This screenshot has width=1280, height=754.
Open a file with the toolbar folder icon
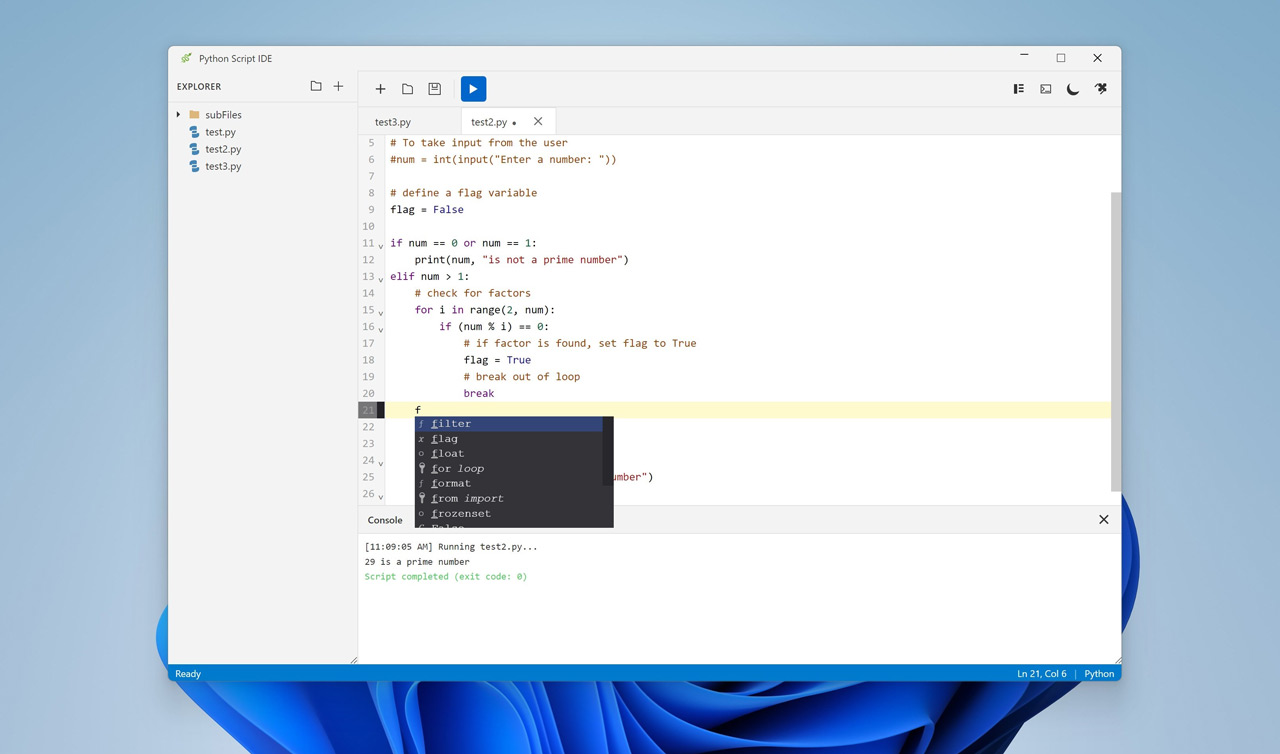[407, 89]
